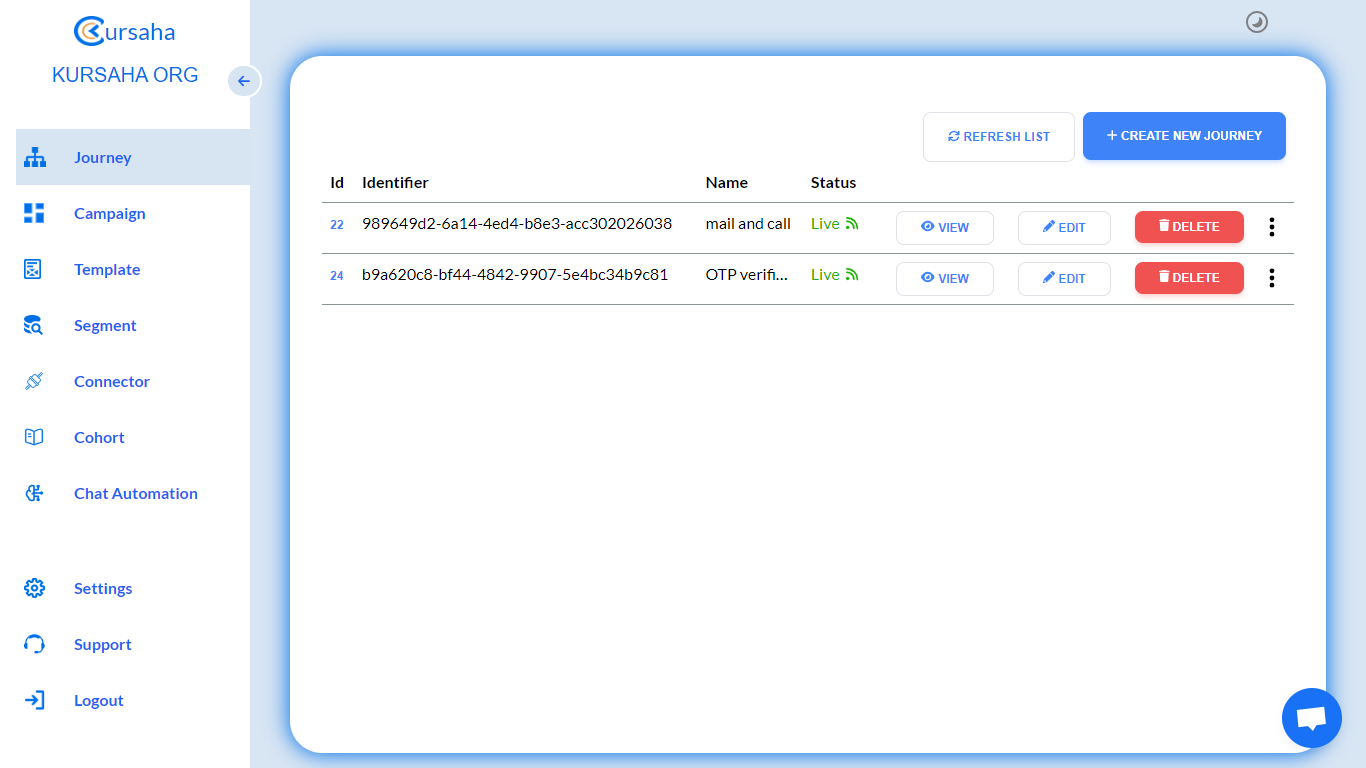Open more options for journey 24
Screen dimensions: 1366x768
tap(1272, 278)
